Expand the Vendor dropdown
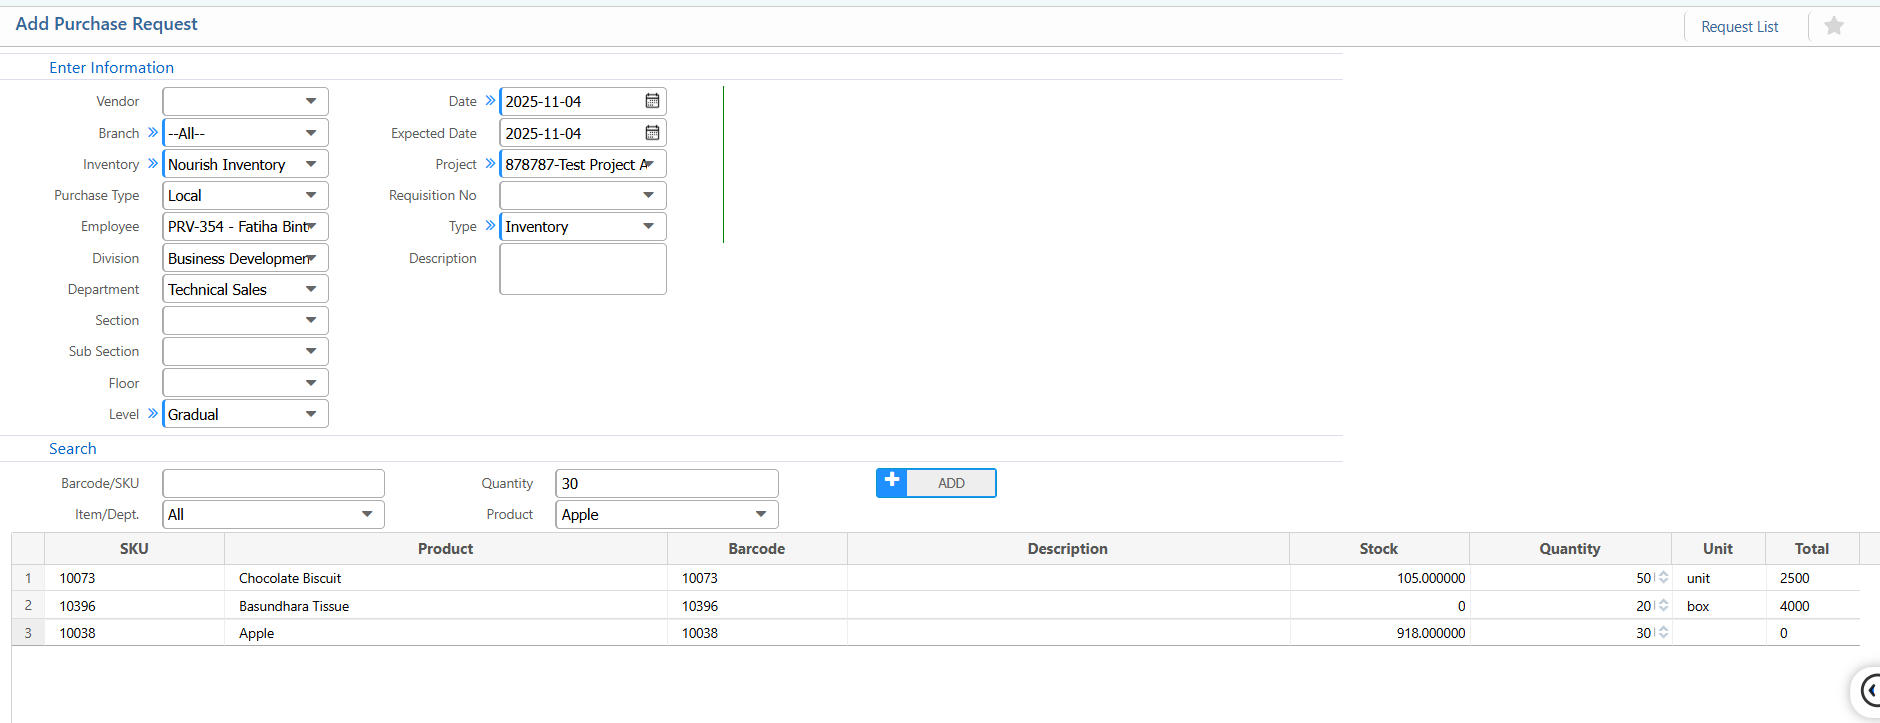 pyautogui.click(x=311, y=101)
